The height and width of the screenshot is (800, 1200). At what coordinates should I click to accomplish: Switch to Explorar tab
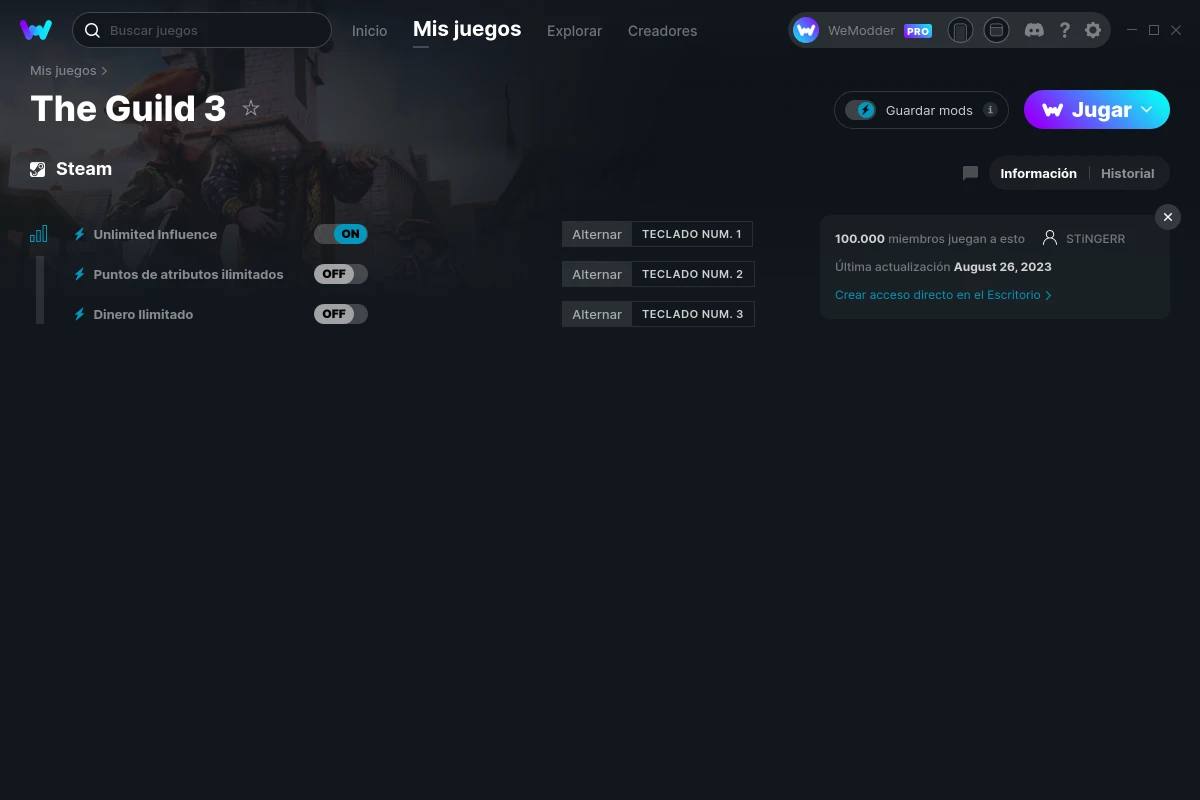[x=574, y=31]
